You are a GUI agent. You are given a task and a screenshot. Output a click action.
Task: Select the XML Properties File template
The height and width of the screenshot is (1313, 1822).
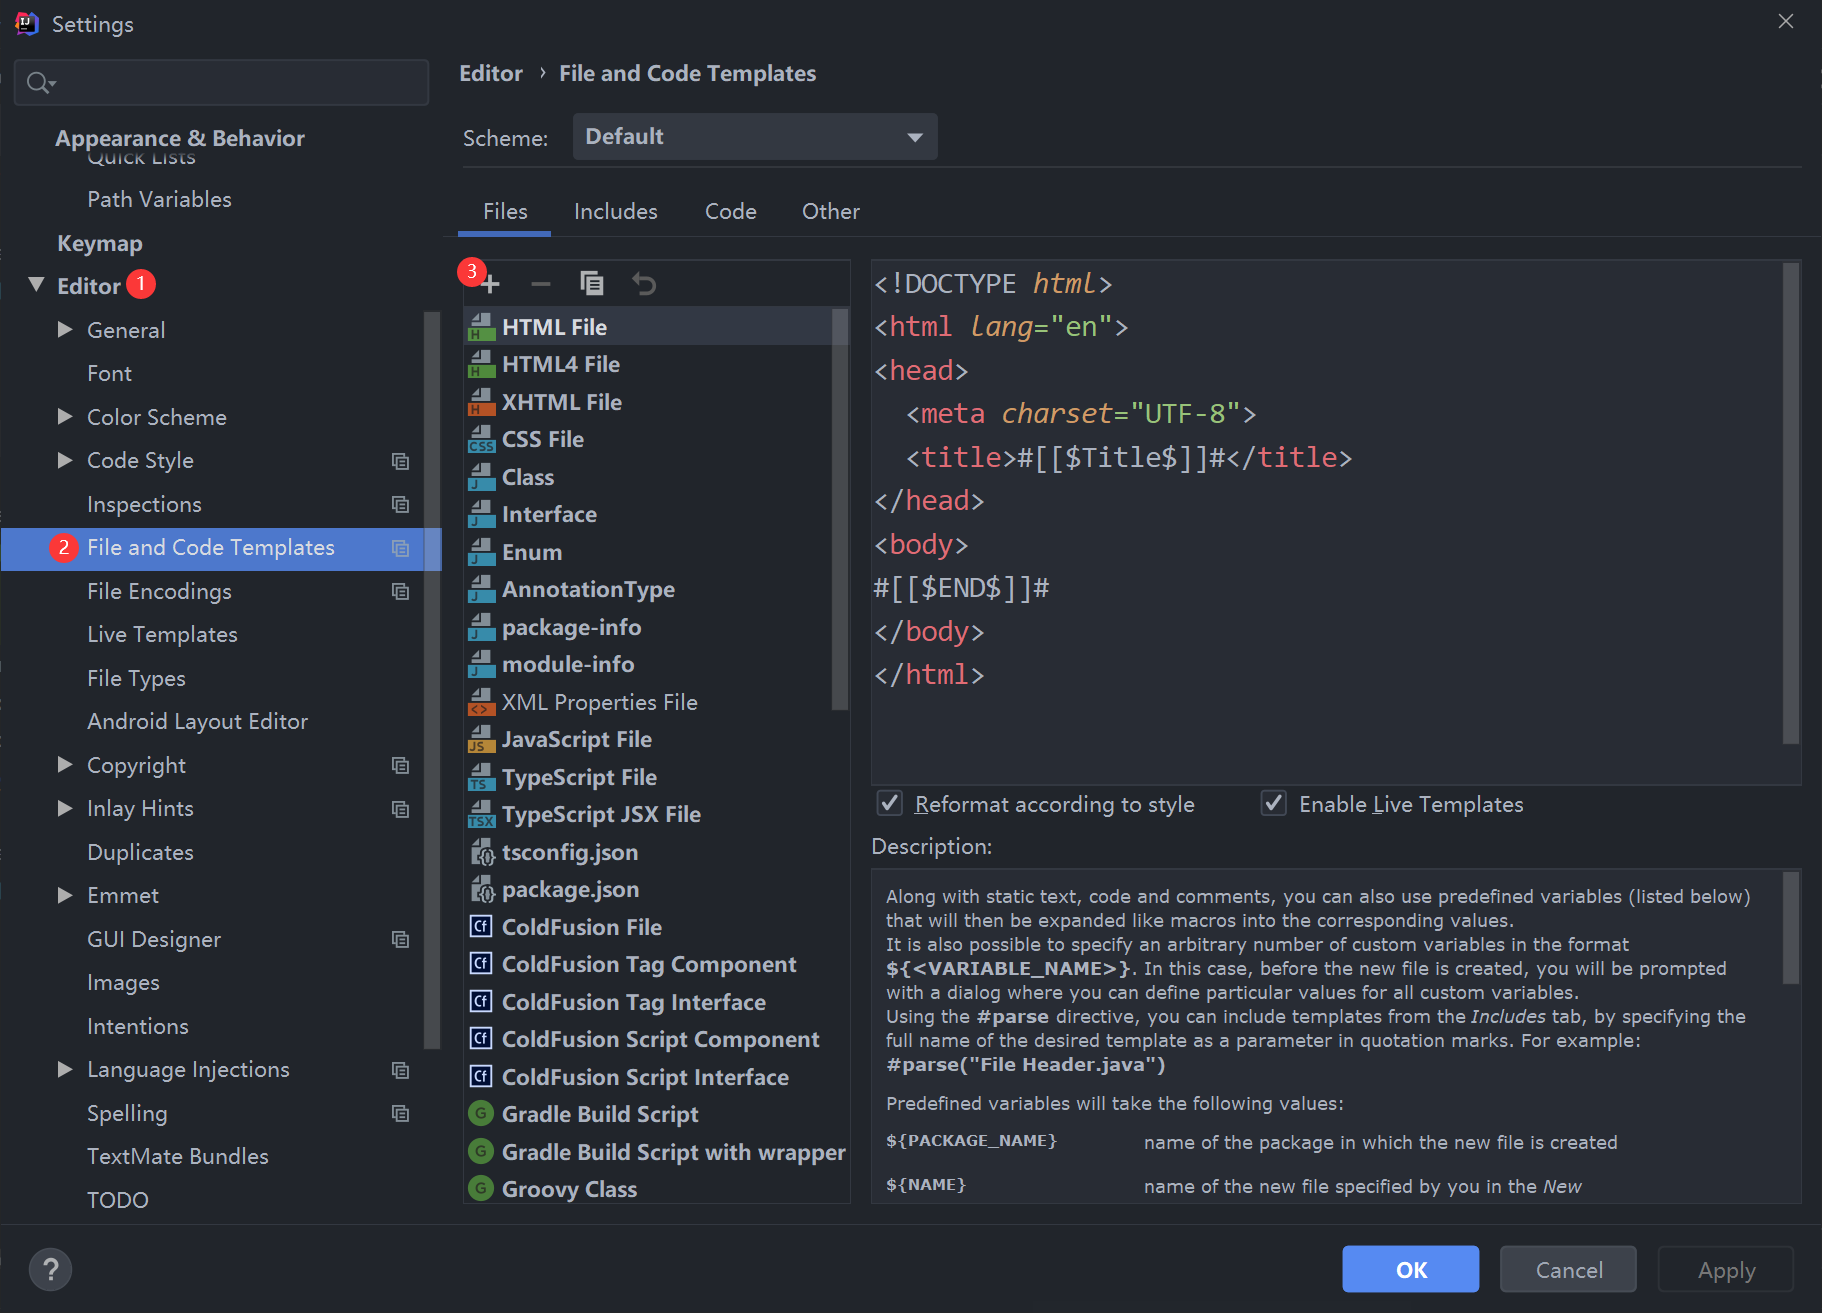649,702
